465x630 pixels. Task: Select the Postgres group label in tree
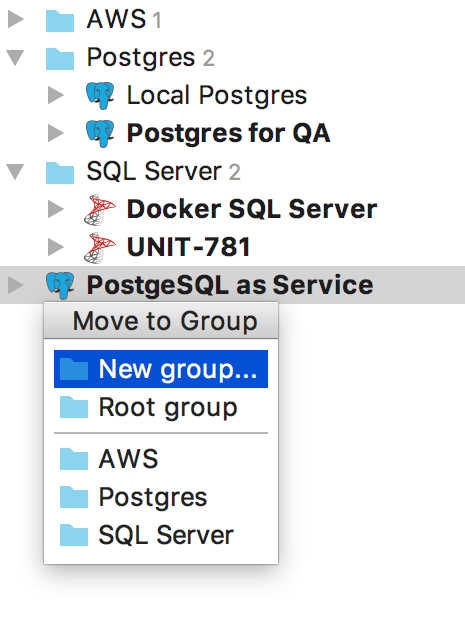(x=141, y=58)
